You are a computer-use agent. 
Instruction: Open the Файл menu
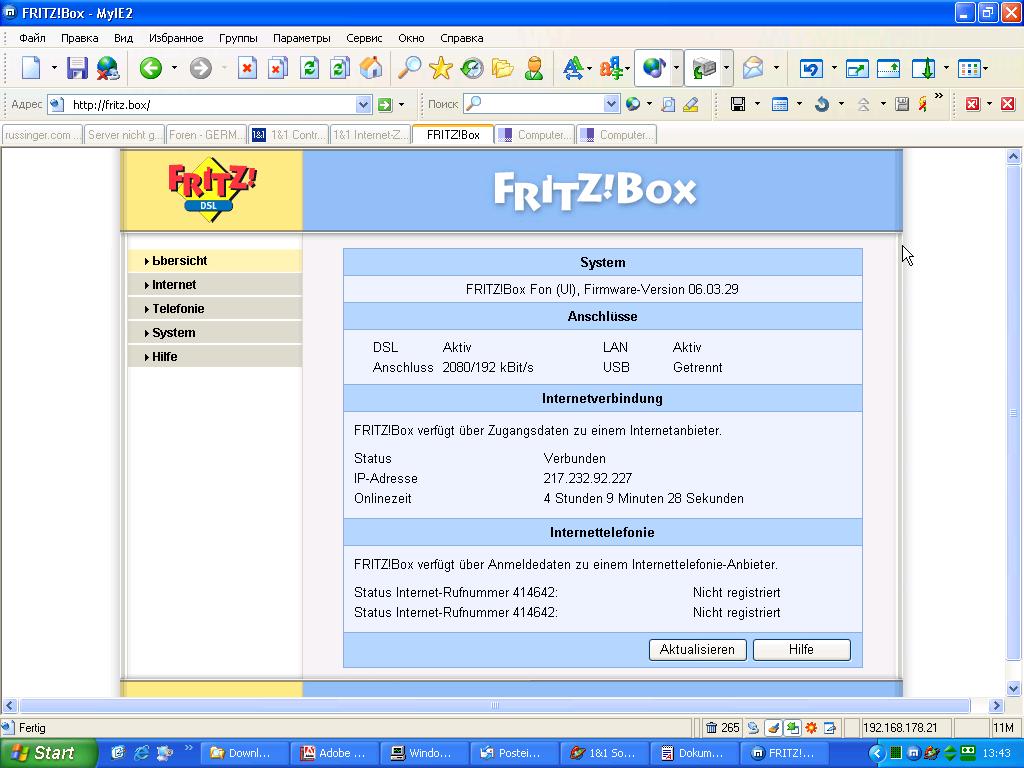point(32,38)
